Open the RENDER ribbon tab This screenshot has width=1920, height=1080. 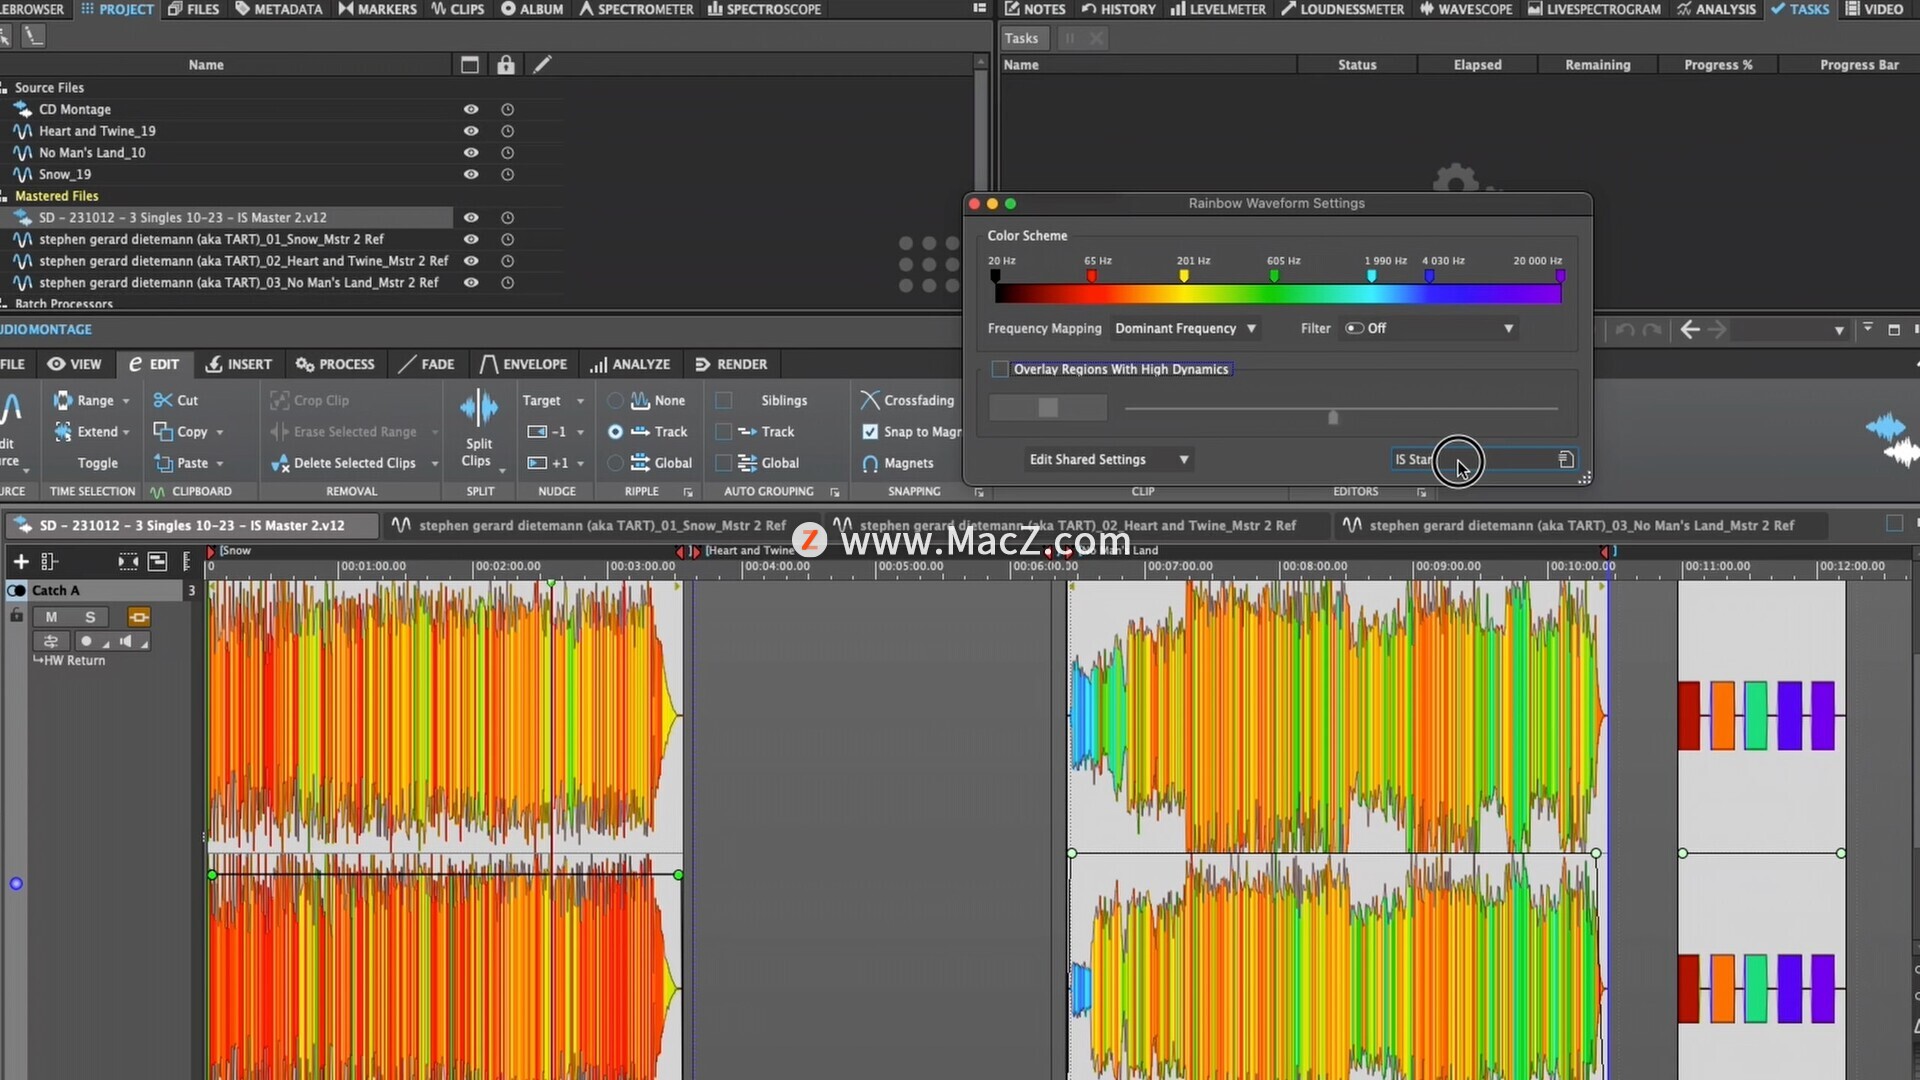pyautogui.click(x=731, y=364)
